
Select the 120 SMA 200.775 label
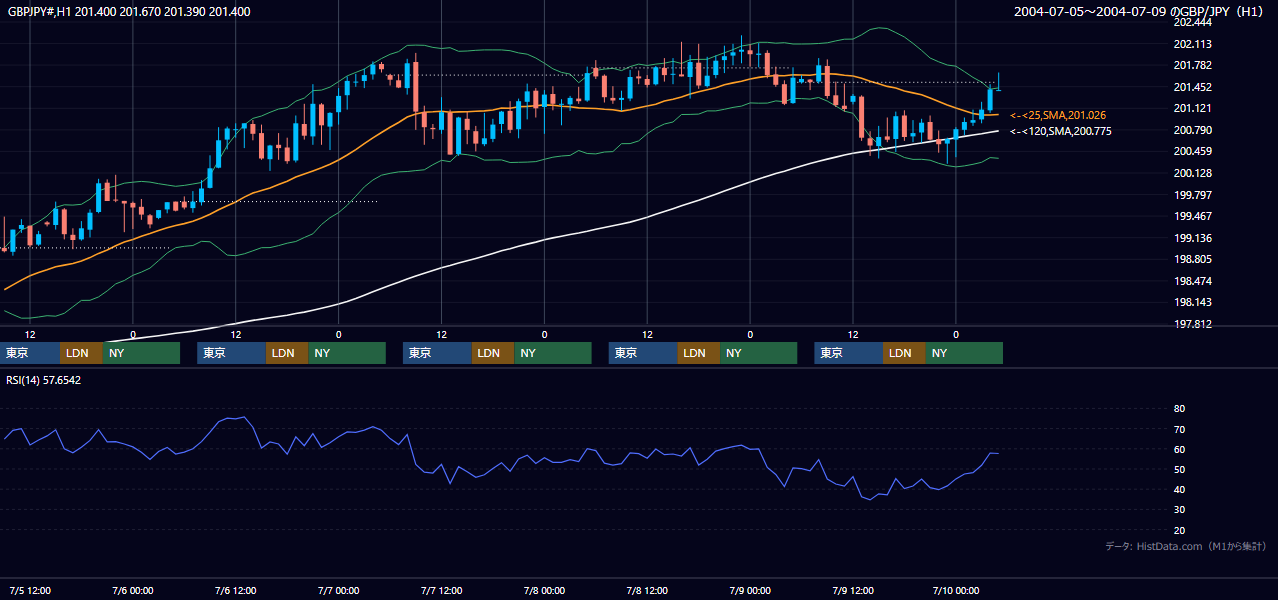tap(1060, 131)
